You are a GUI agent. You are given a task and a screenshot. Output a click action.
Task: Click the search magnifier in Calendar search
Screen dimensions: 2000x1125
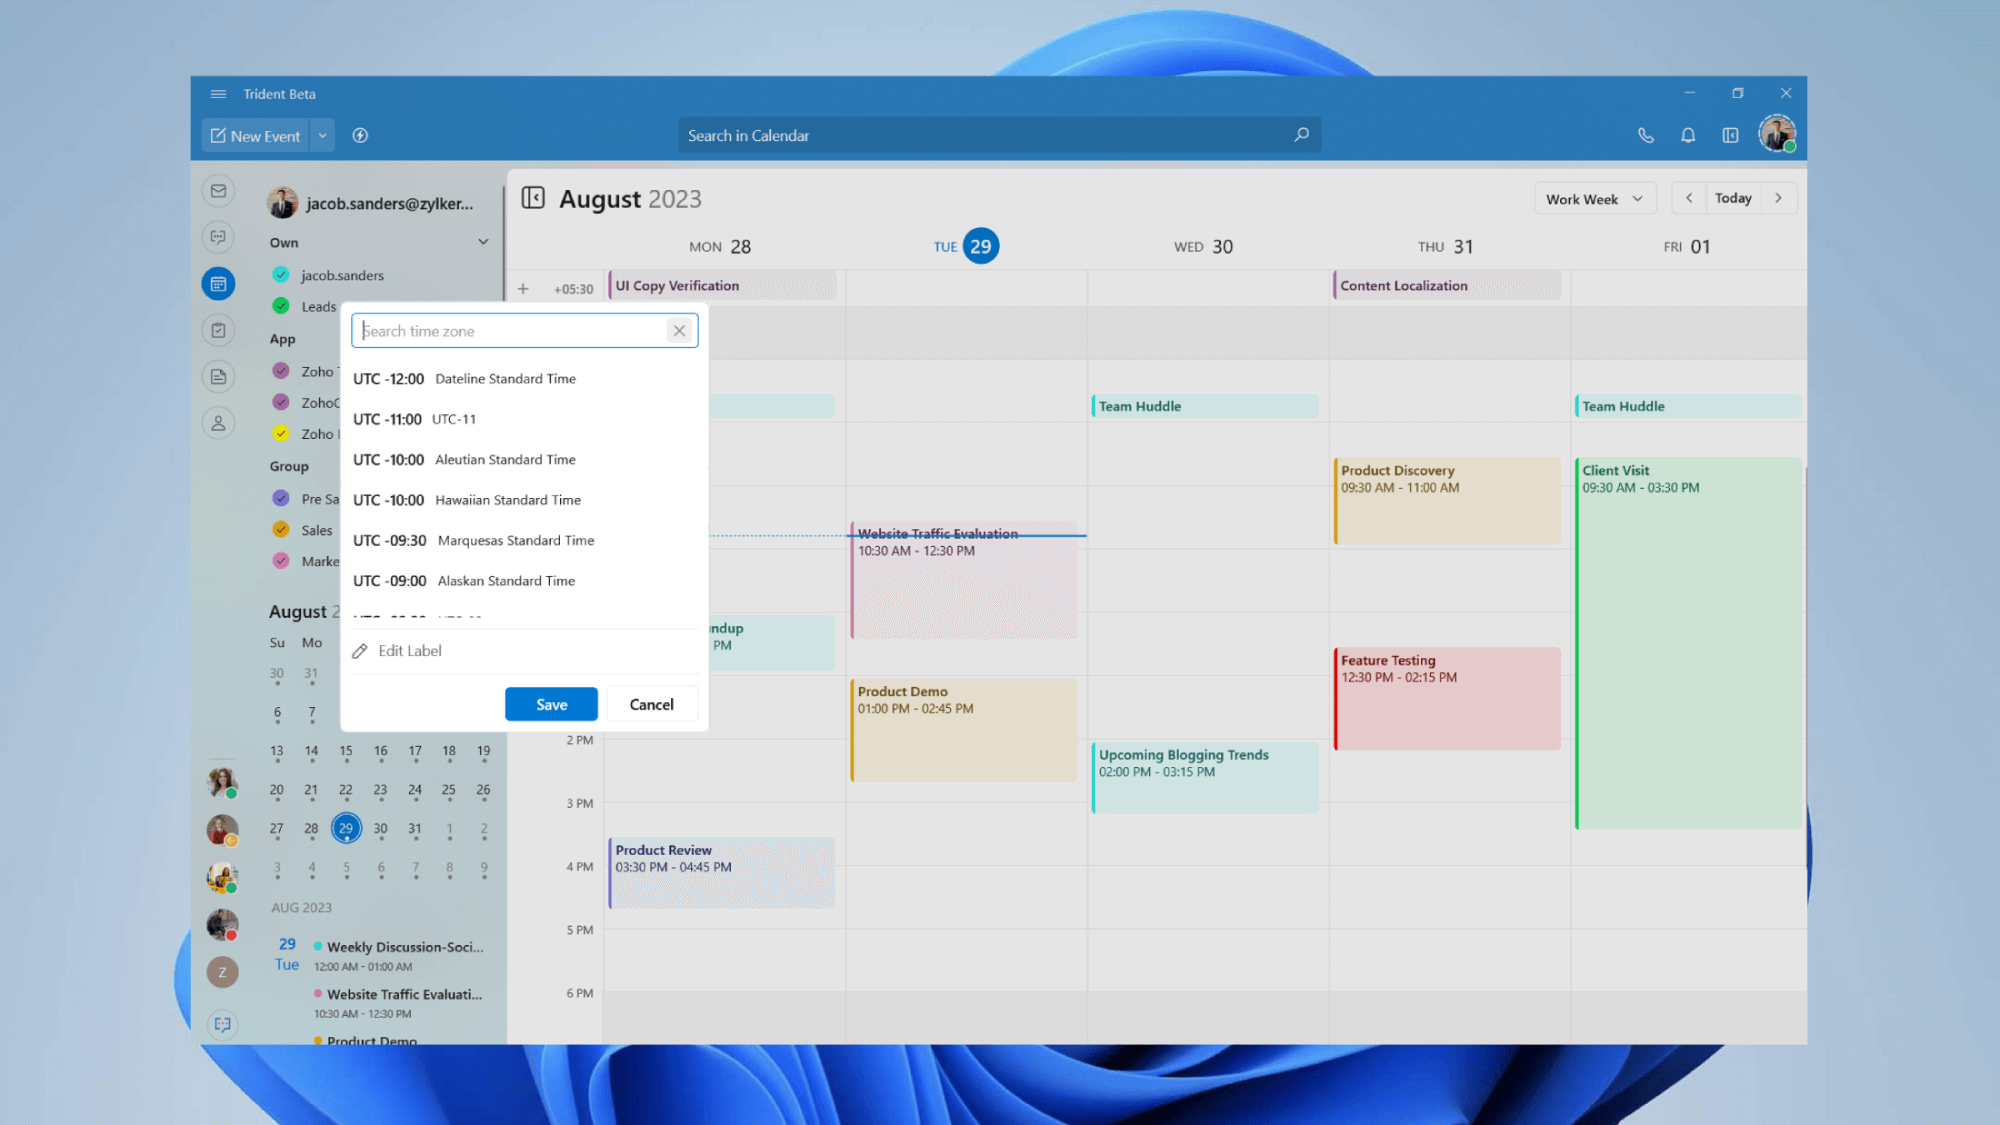[1301, 135]
